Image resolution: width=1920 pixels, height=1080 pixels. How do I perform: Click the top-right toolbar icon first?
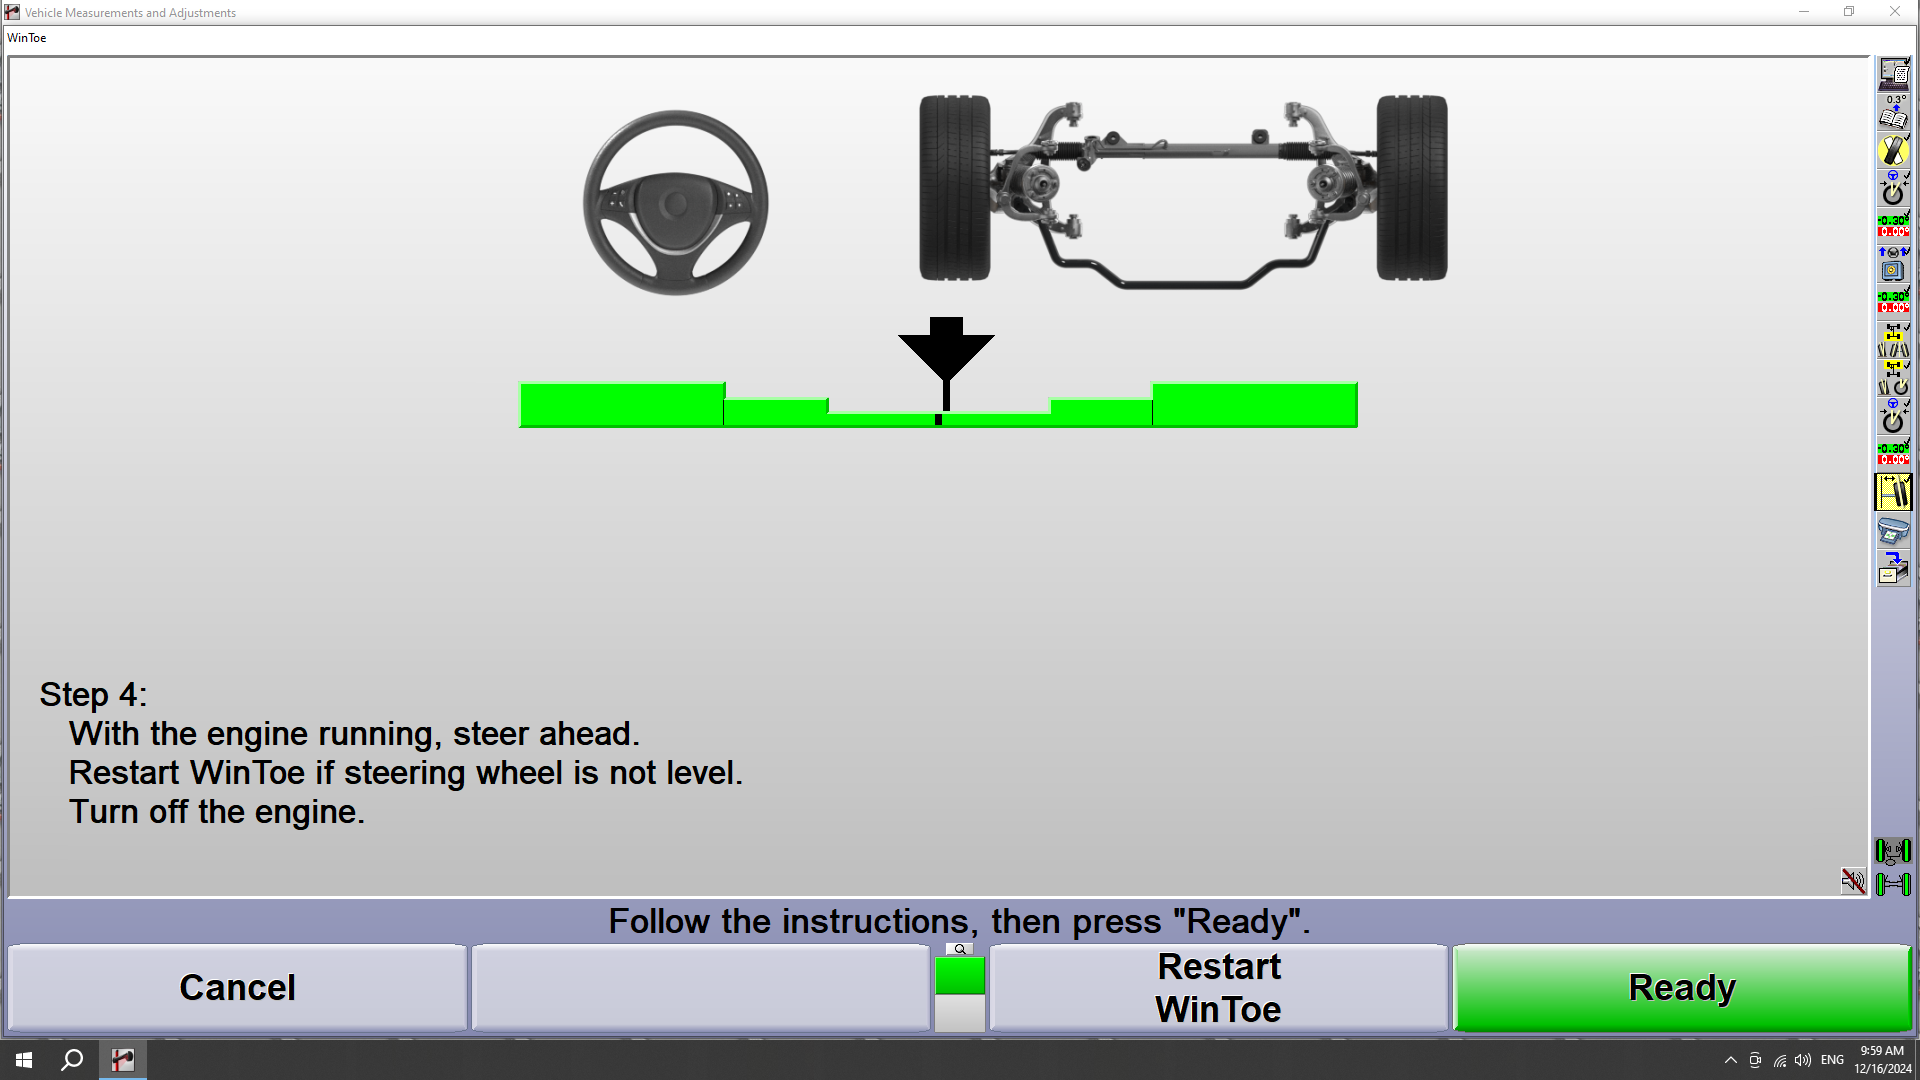(x=1894, y=74)
